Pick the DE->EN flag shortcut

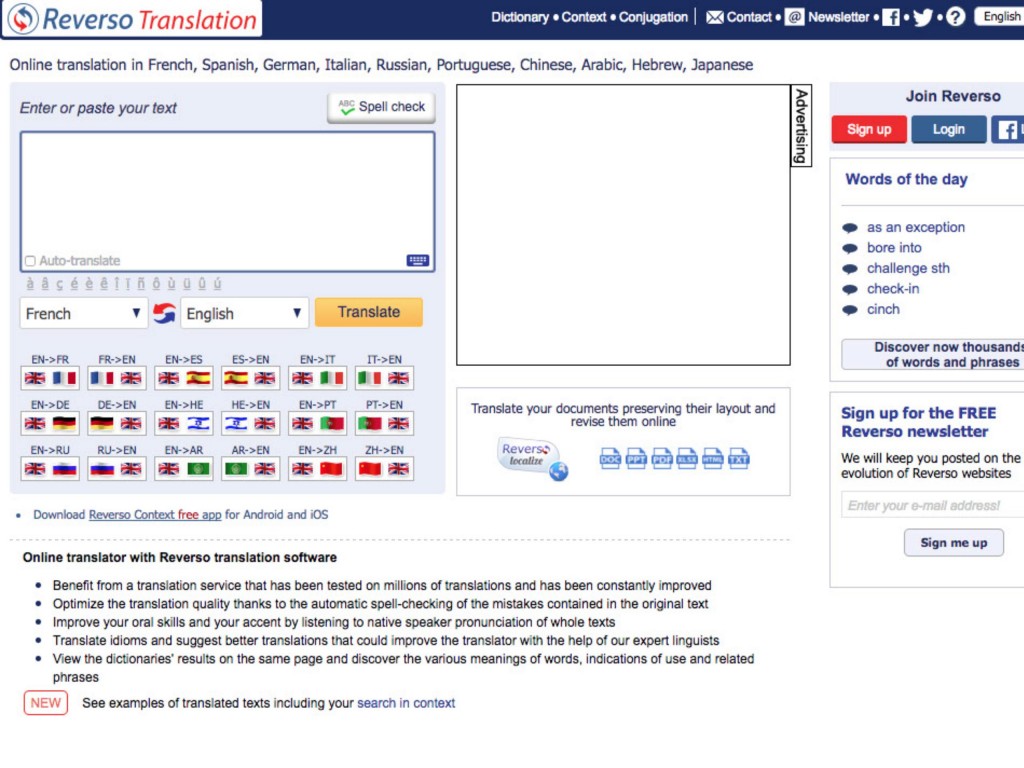pyautogui.click(x=117, y=423)
